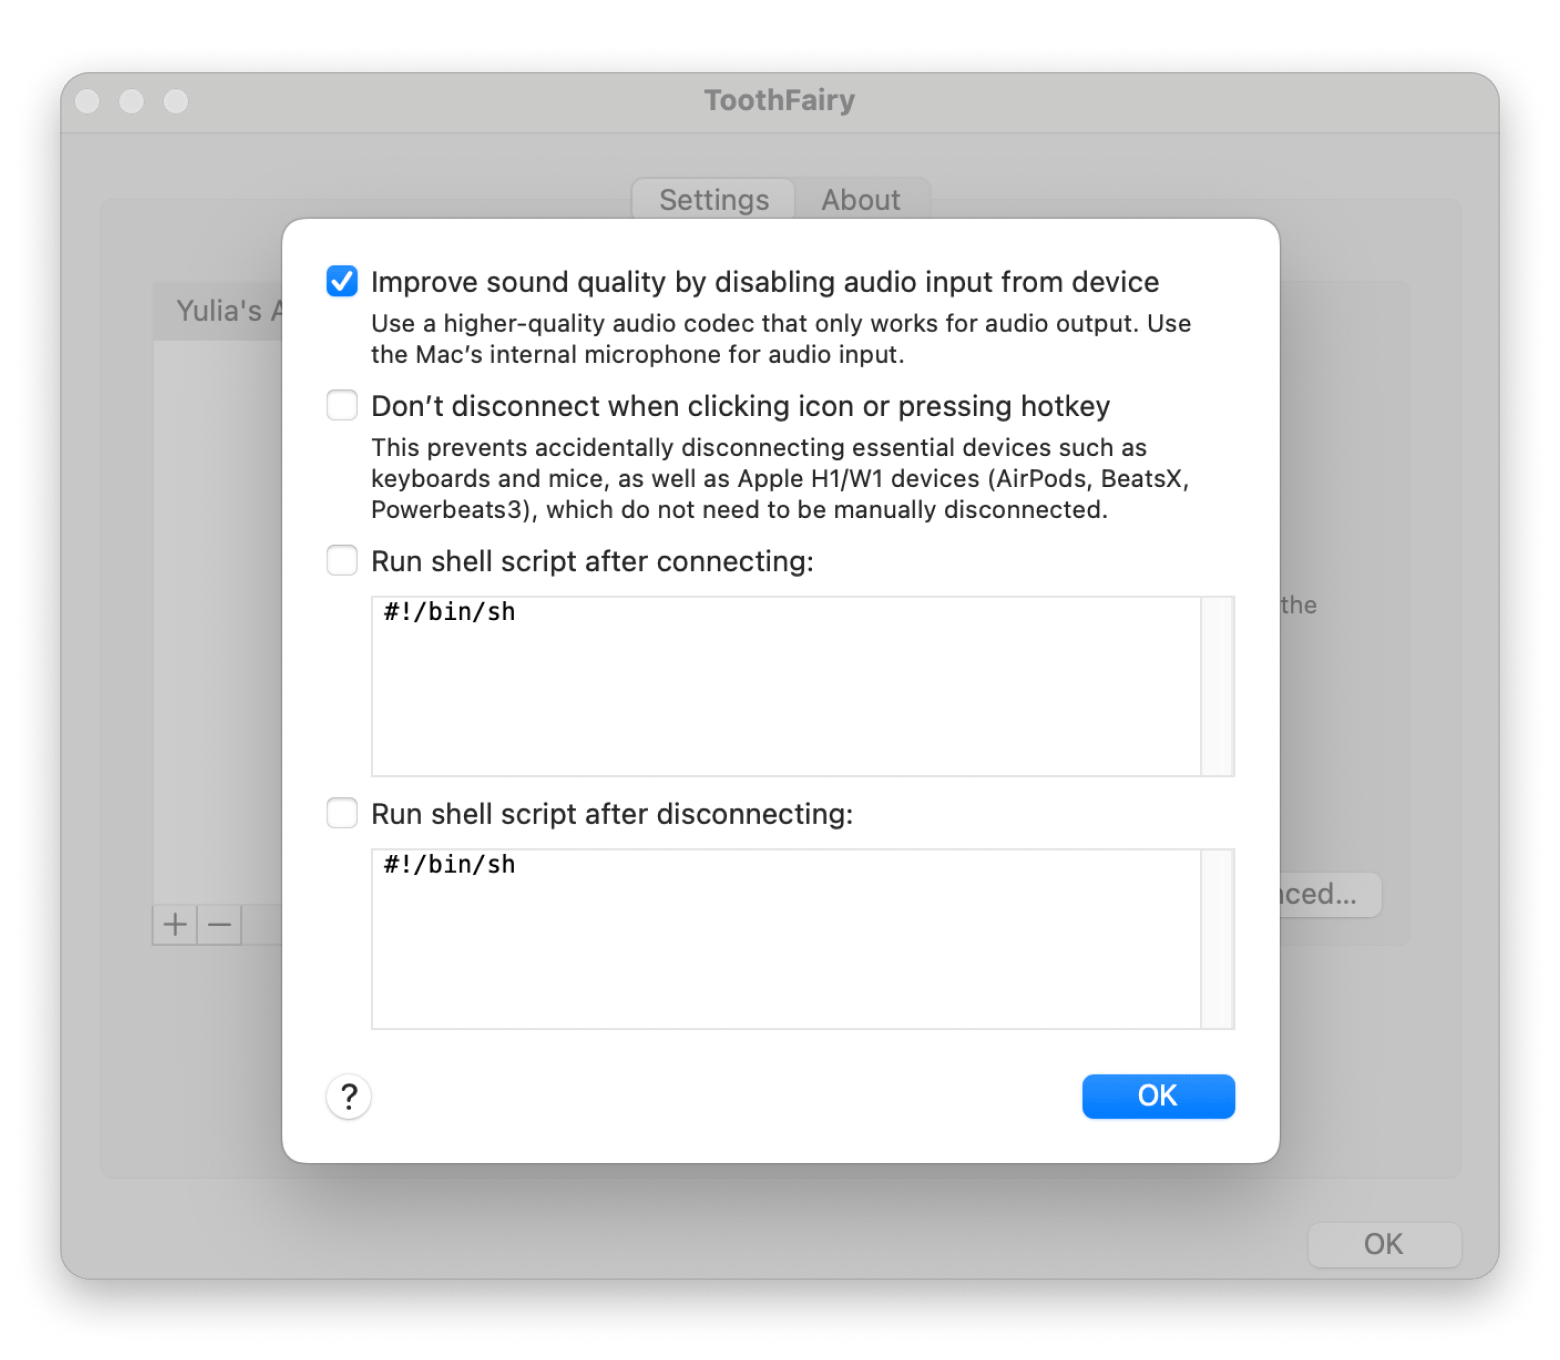Open help with the question mark button
The width and height of the screenshot is (1560, 1360).
click(x=349, y=1097)
